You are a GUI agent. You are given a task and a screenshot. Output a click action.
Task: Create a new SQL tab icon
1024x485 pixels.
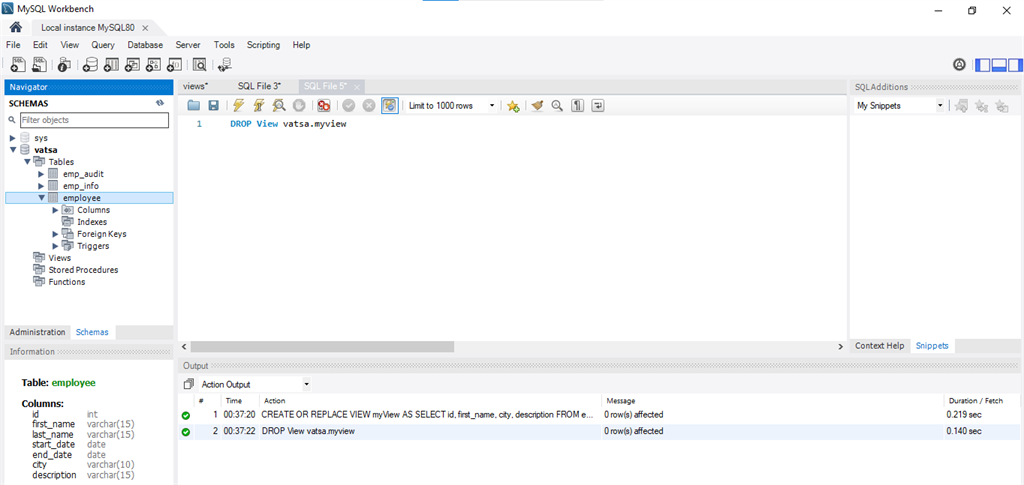pos(18,64)
